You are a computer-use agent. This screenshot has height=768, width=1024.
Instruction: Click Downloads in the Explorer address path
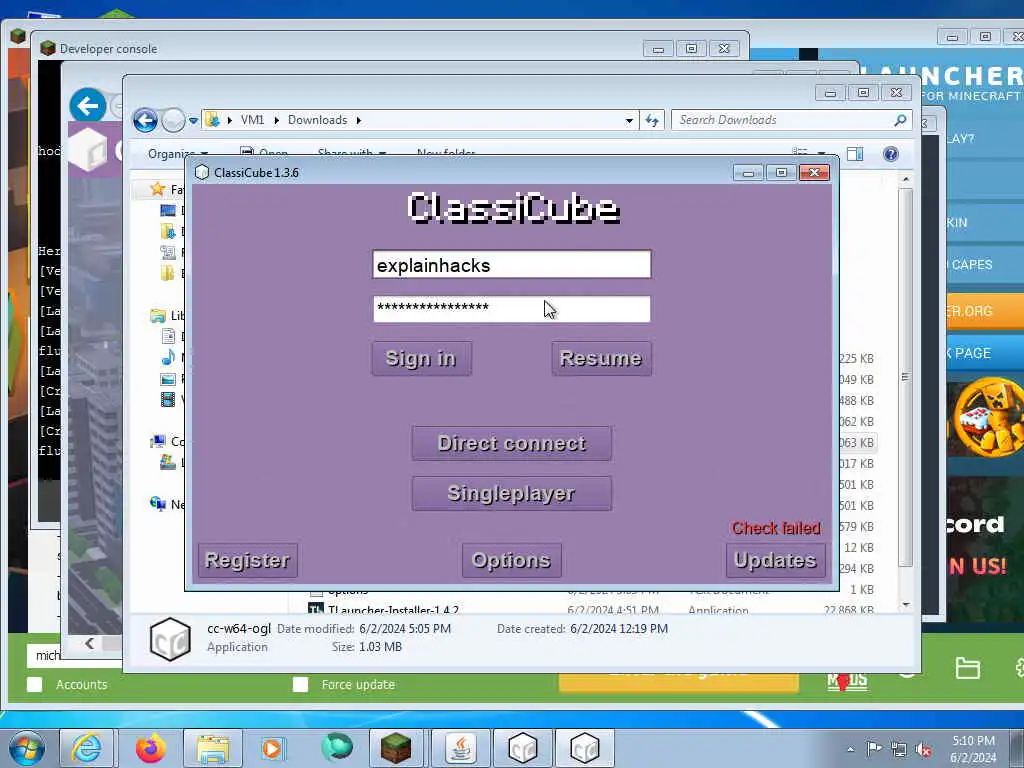[317, 120]
